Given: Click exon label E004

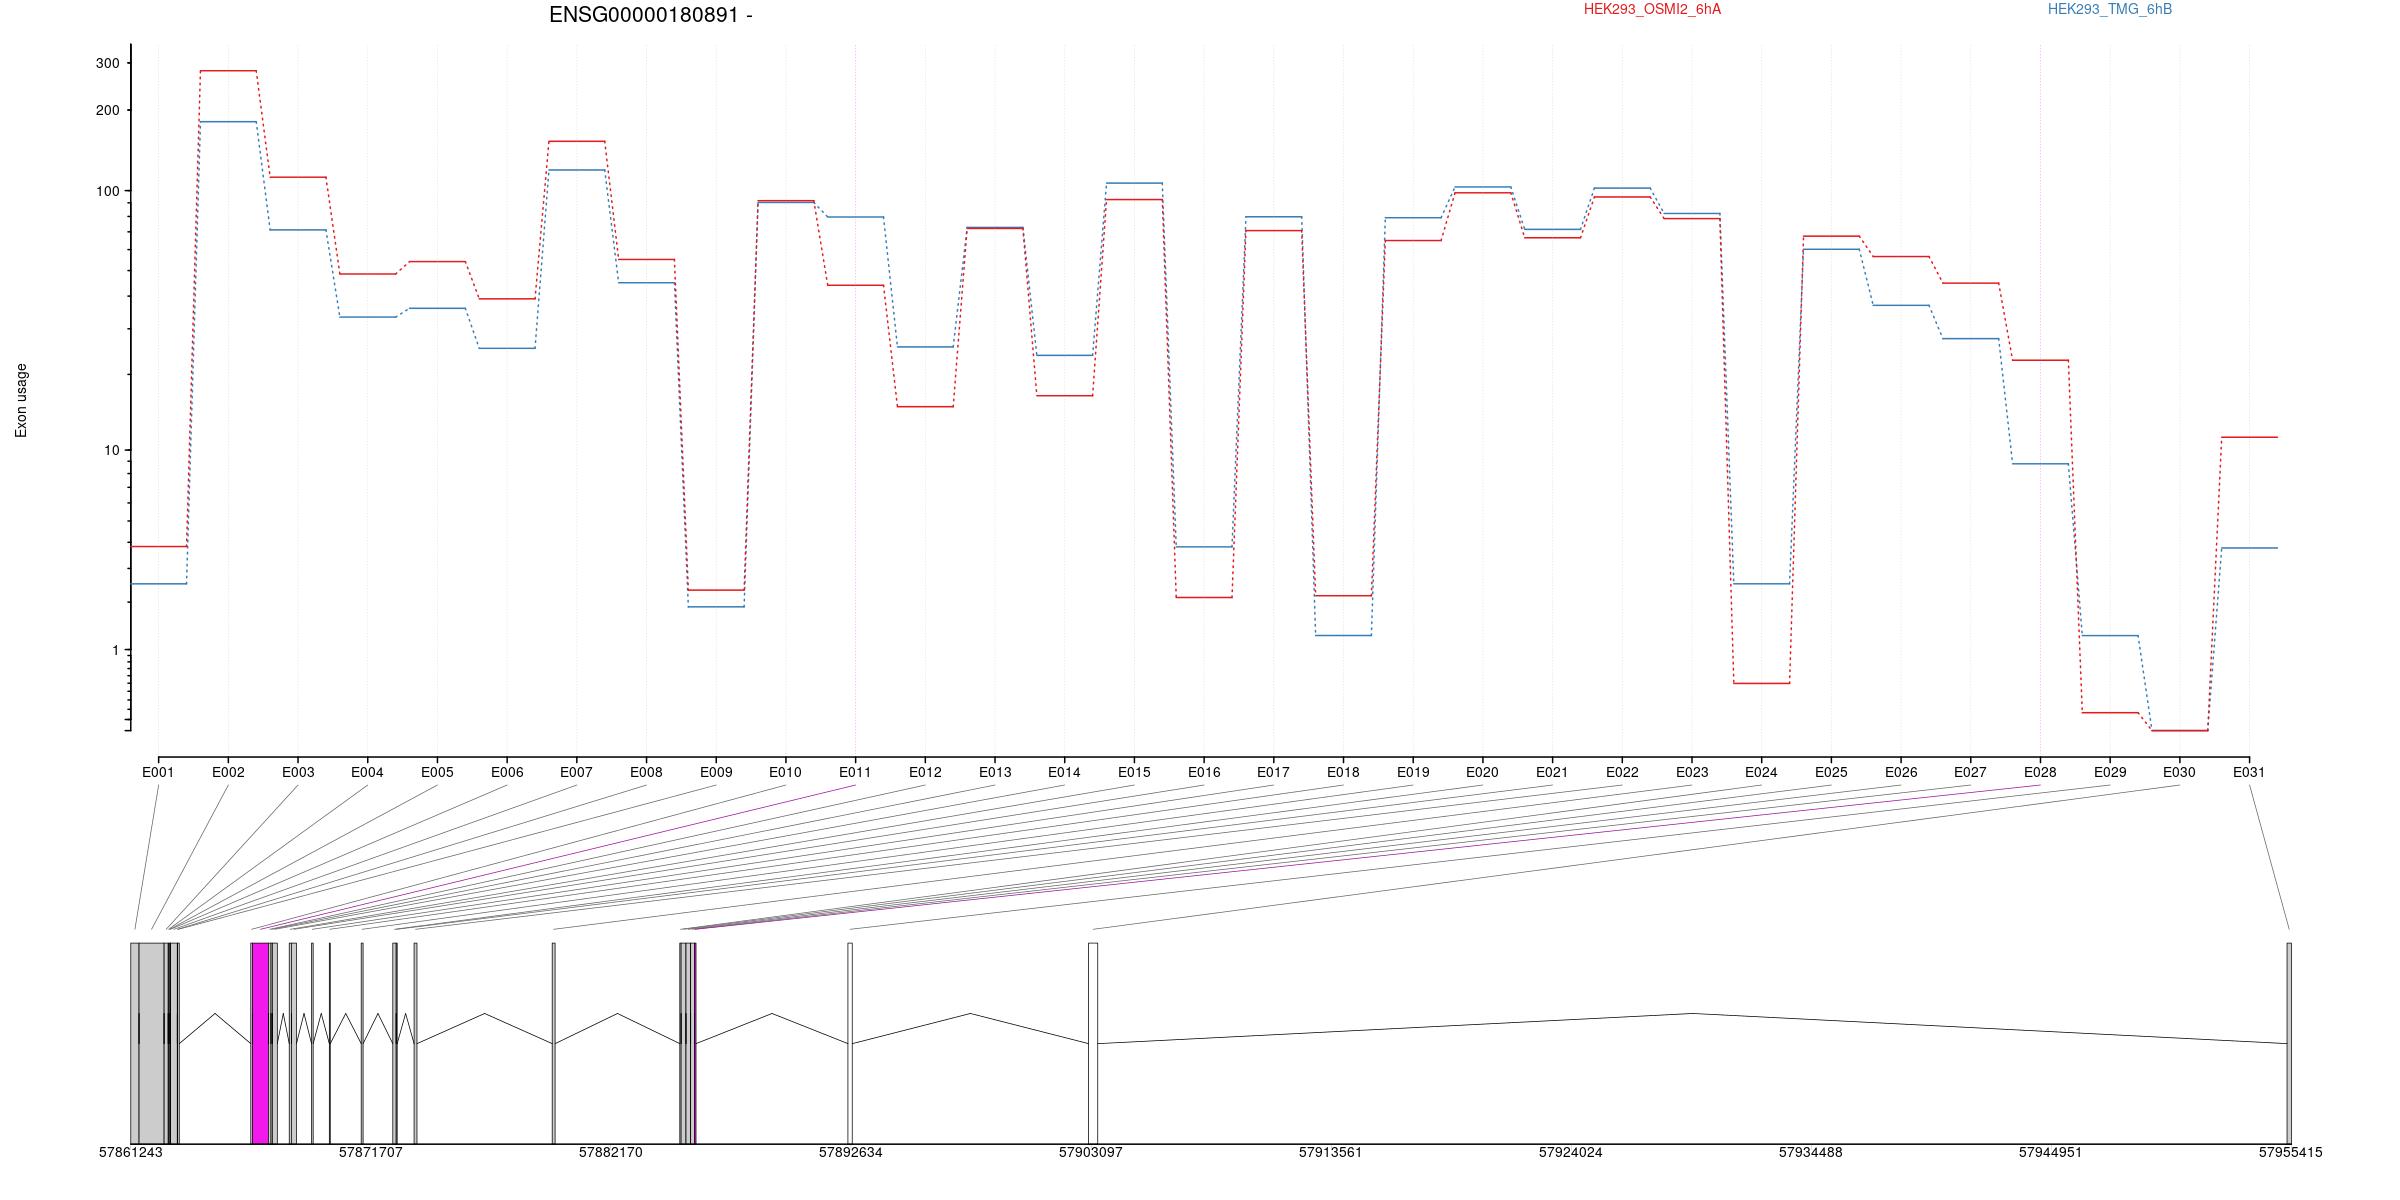Looking at the screenshot, I should (367, 772).
